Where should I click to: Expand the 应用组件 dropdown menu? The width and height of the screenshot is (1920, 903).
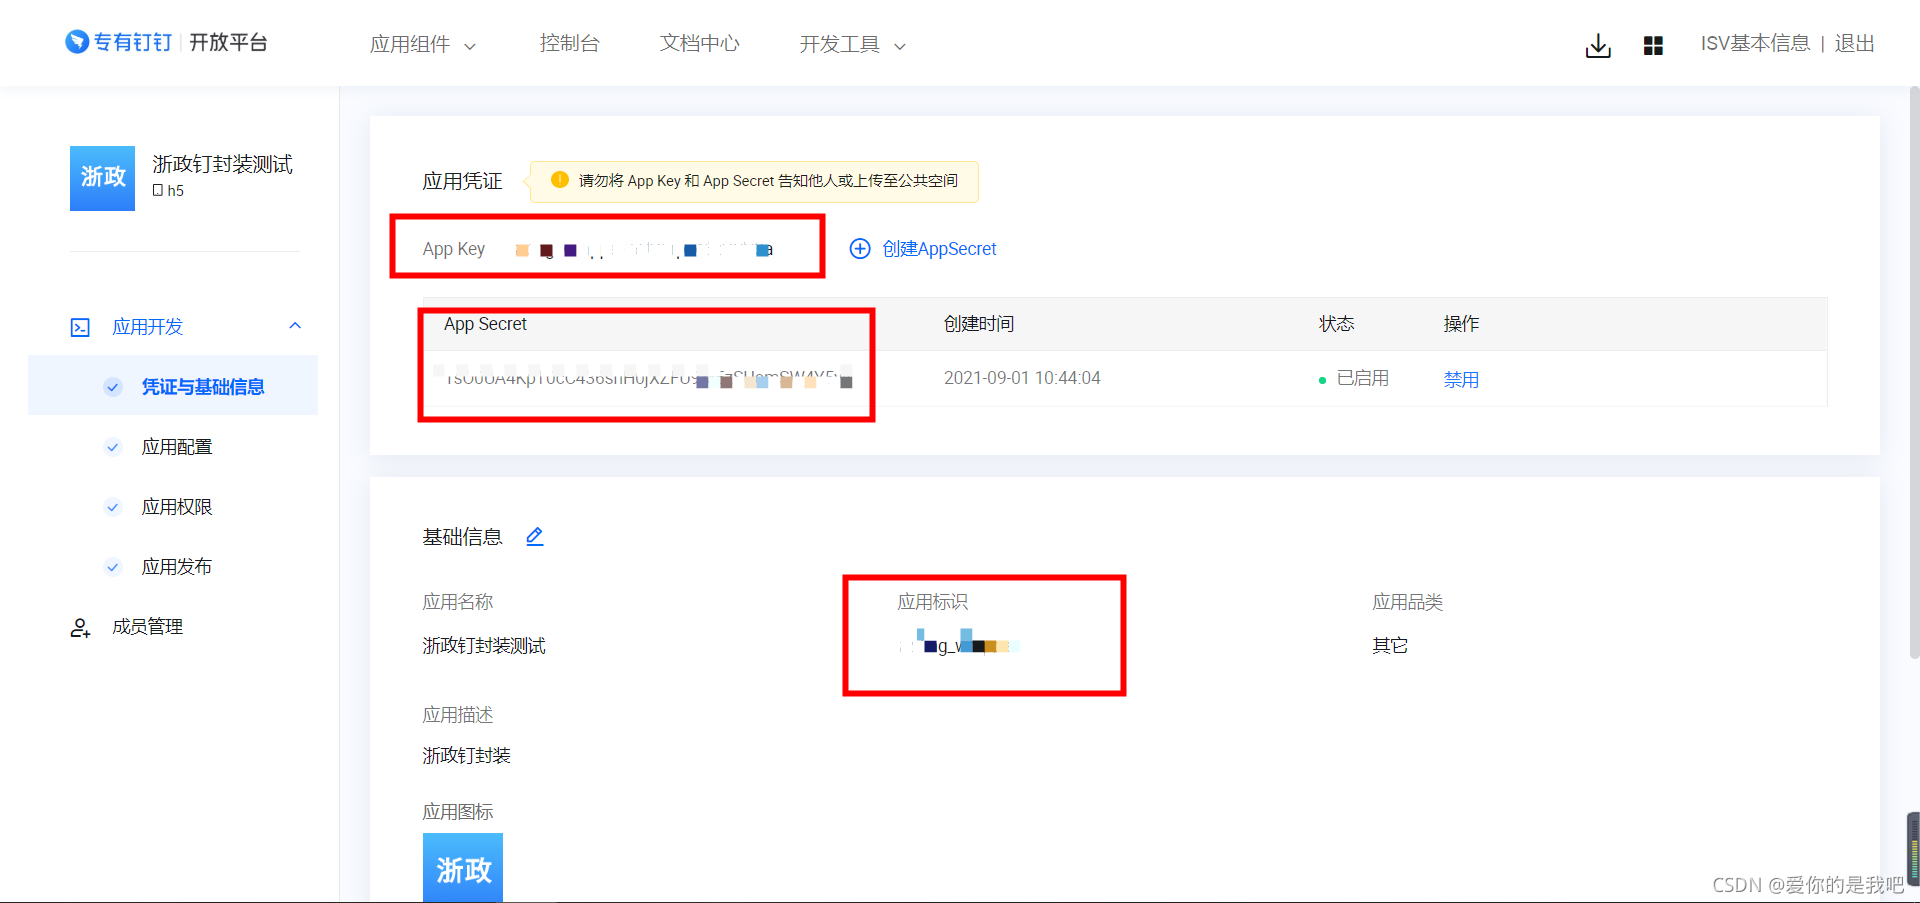423,44
